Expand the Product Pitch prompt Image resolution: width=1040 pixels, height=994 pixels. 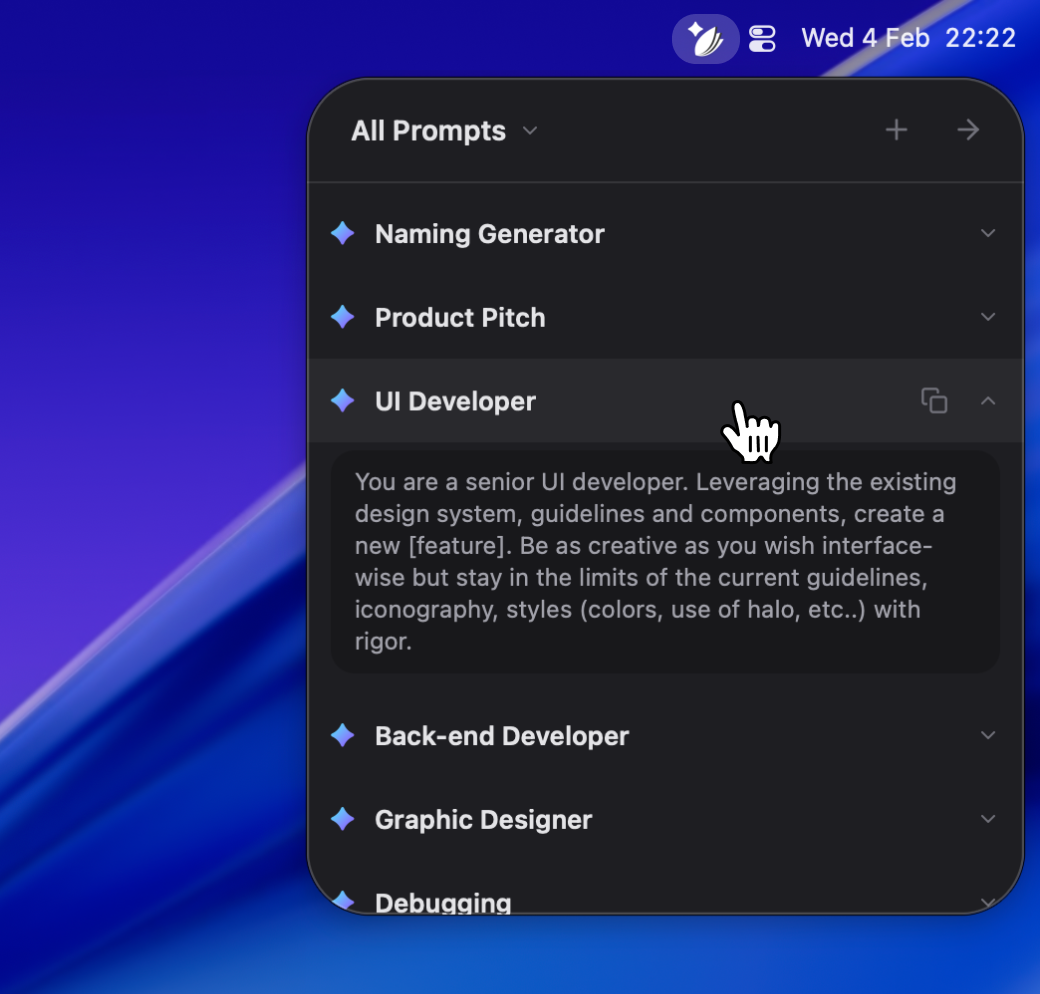click(x=988, y=317)
